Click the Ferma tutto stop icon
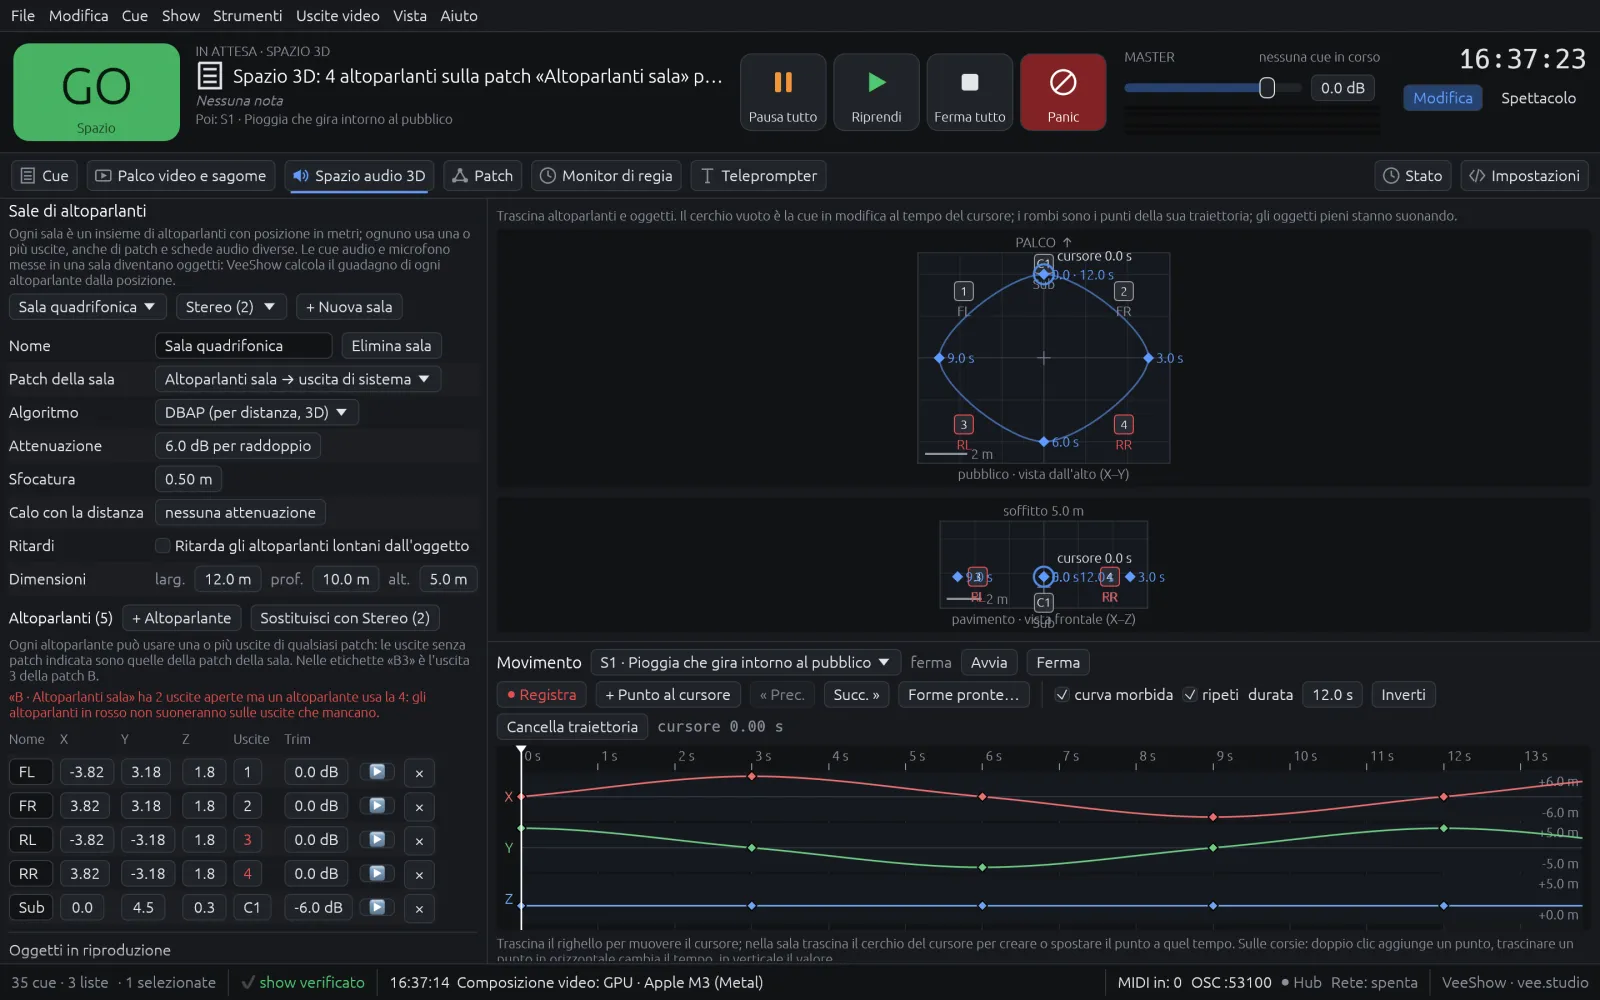The height and width of the screenshot is (1000, 1600). [970, 82]
